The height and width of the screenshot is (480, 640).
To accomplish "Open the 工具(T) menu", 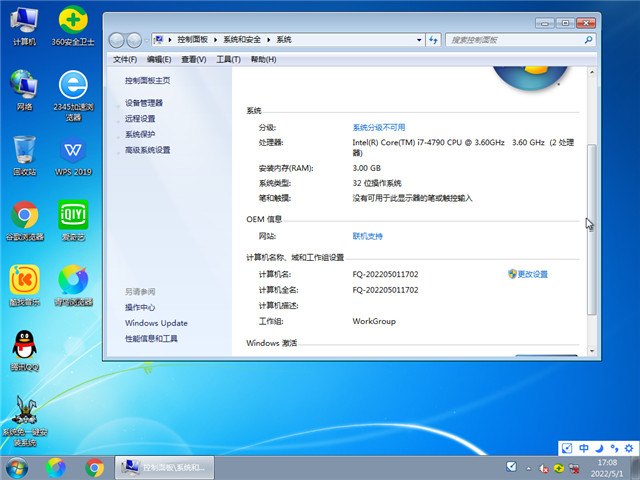I will click(228, 60).
